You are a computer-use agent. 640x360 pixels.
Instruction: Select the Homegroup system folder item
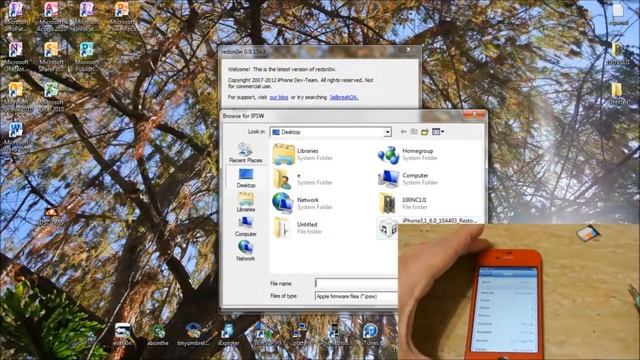tap(407, 154)
